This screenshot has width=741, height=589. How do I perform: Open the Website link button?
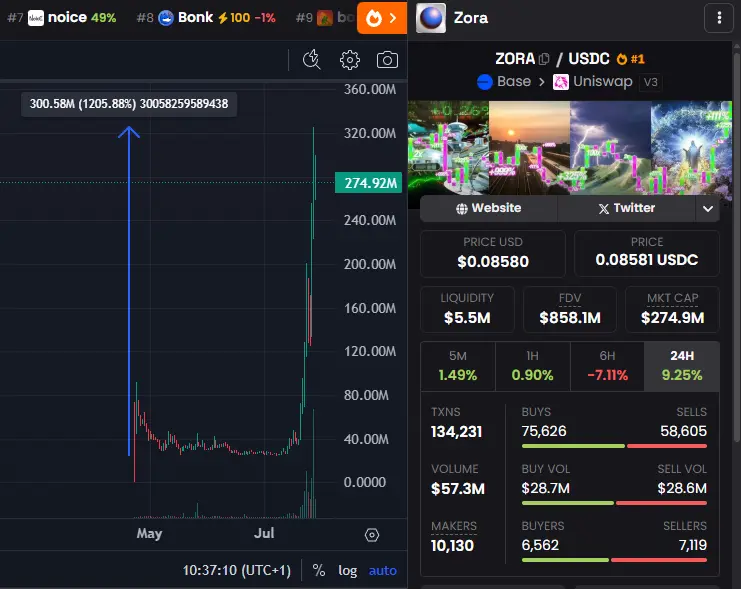489,208
